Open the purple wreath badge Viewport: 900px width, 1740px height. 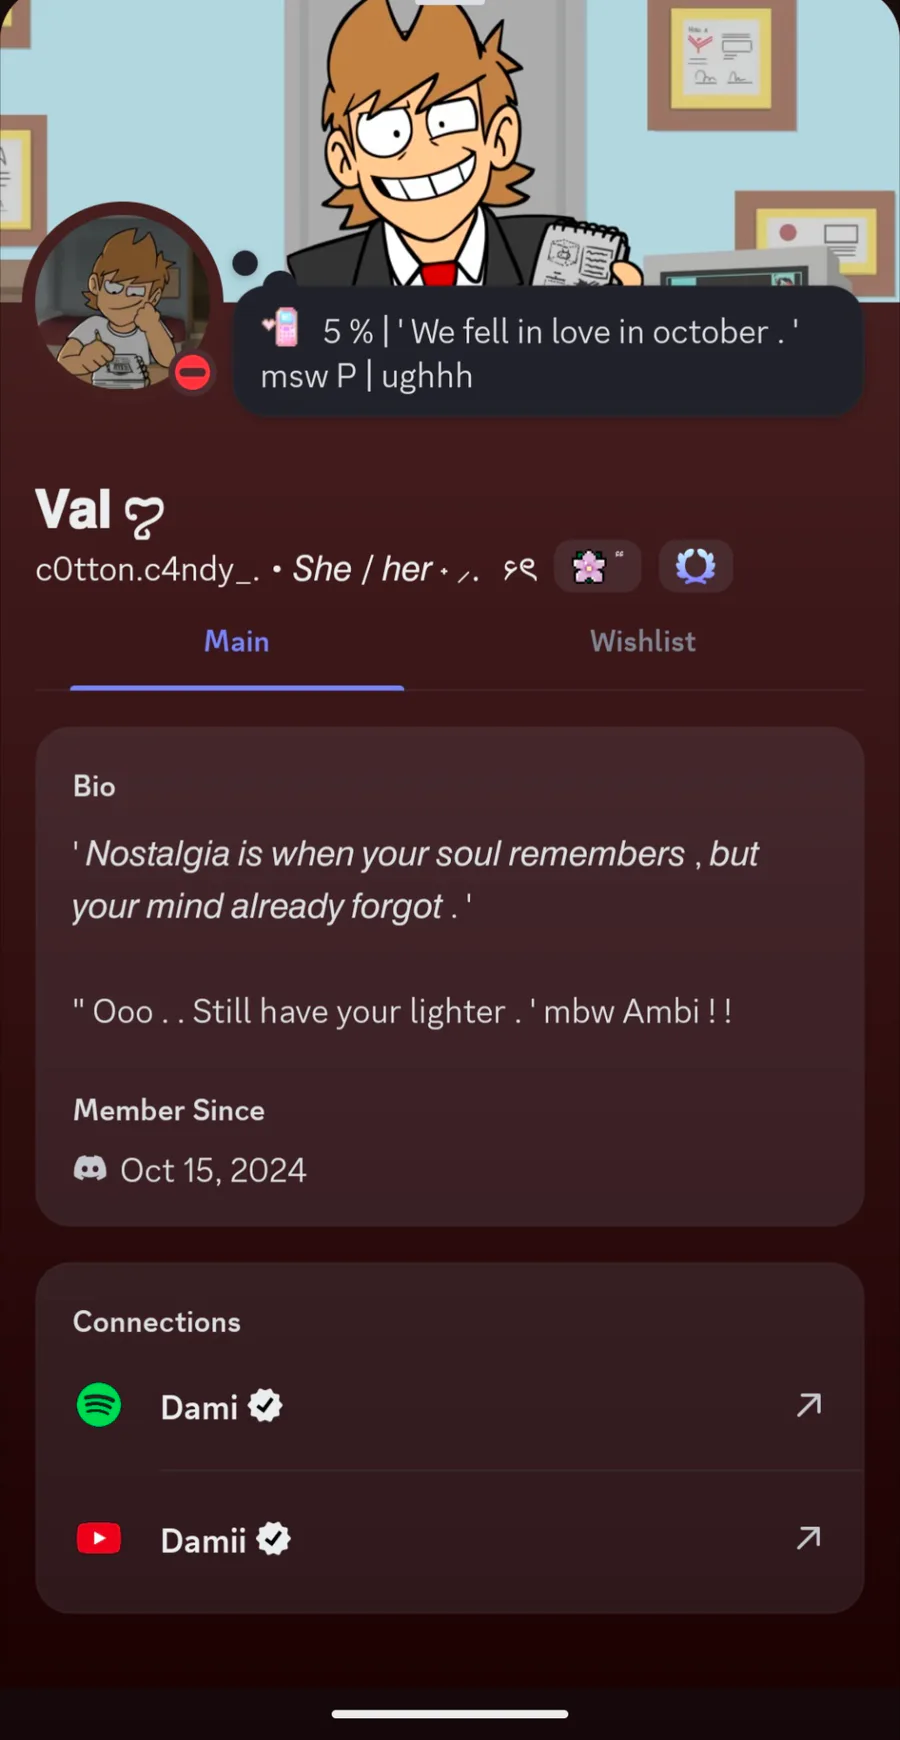click(696, 567)
